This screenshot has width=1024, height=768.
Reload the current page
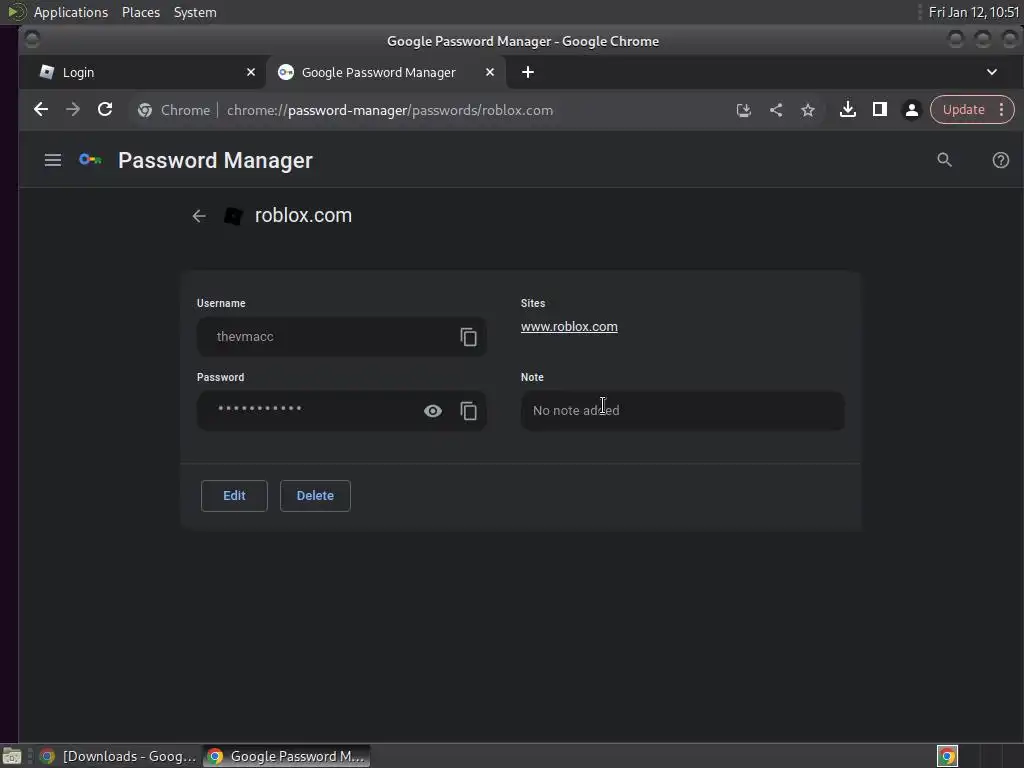click(x=105, y=110)
